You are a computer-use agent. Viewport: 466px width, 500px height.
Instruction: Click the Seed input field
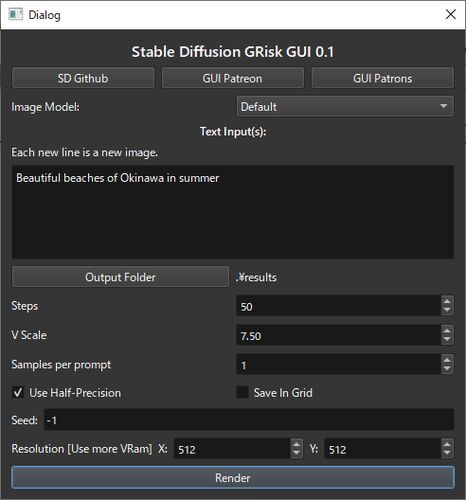[x=249, y=420]
